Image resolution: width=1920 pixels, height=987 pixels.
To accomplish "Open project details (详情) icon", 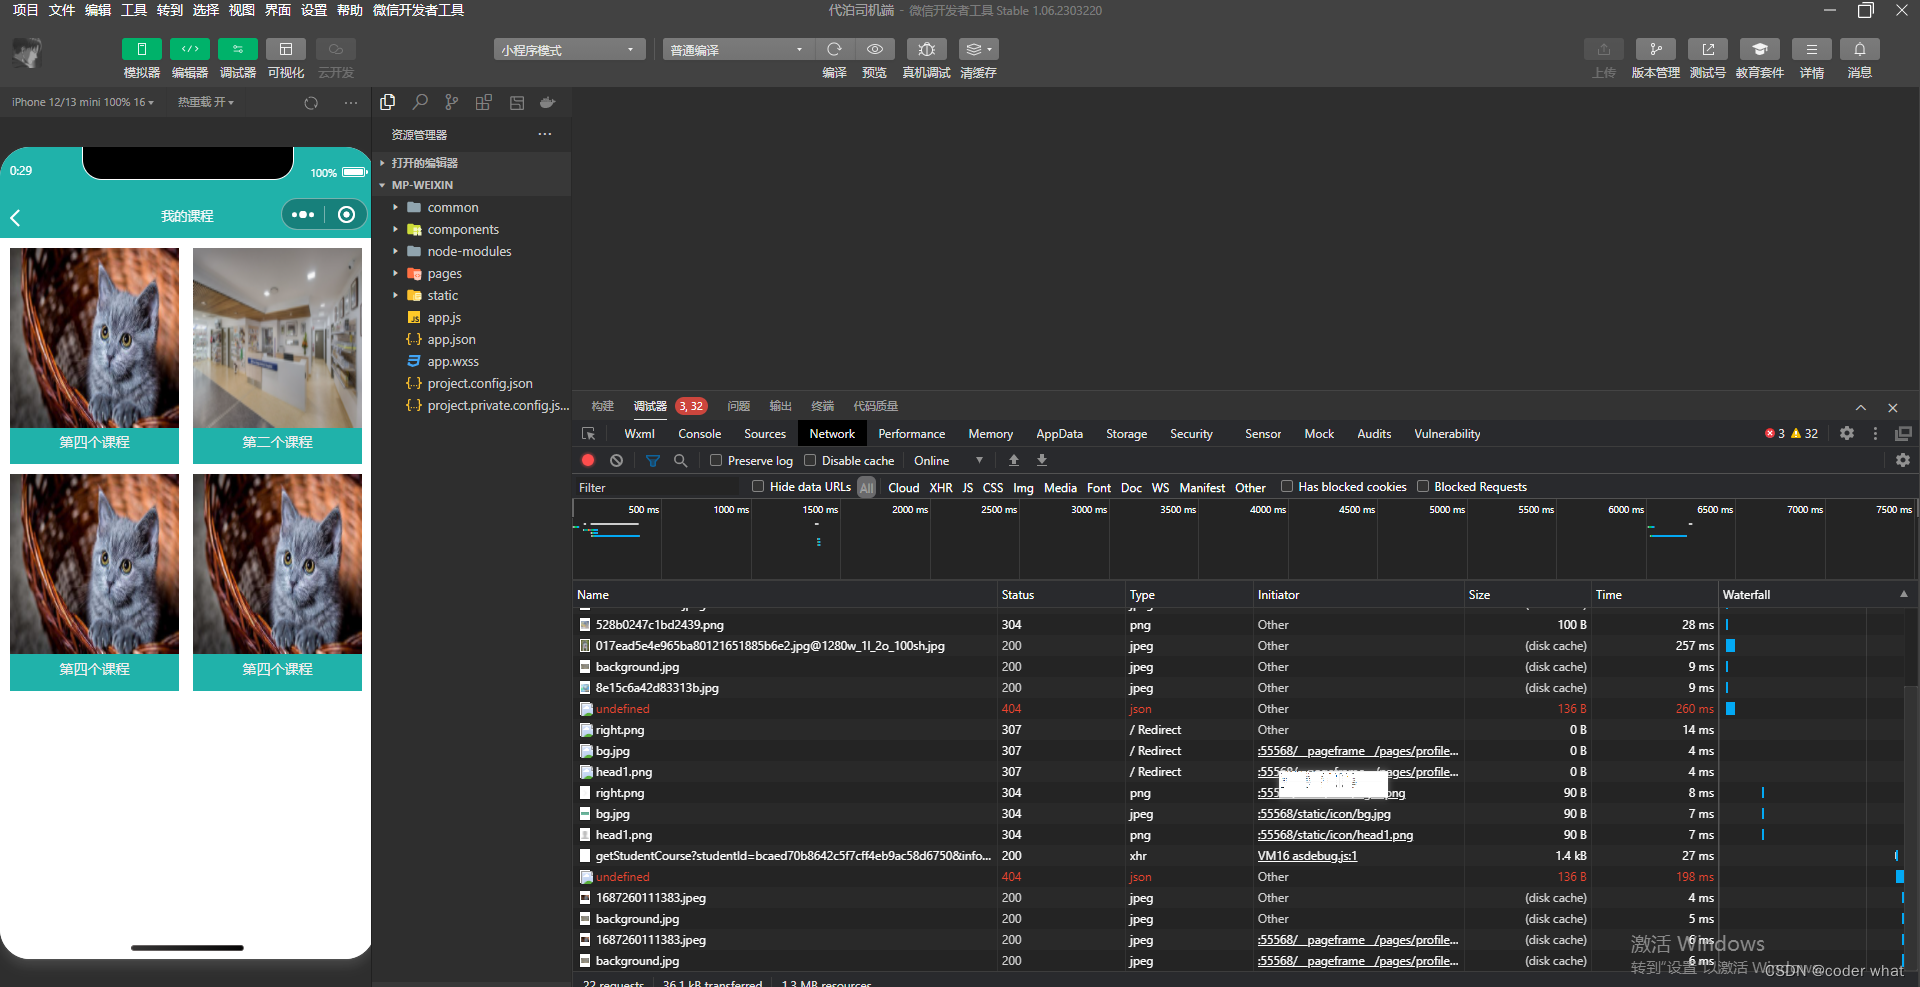I will coord(1811,49).
